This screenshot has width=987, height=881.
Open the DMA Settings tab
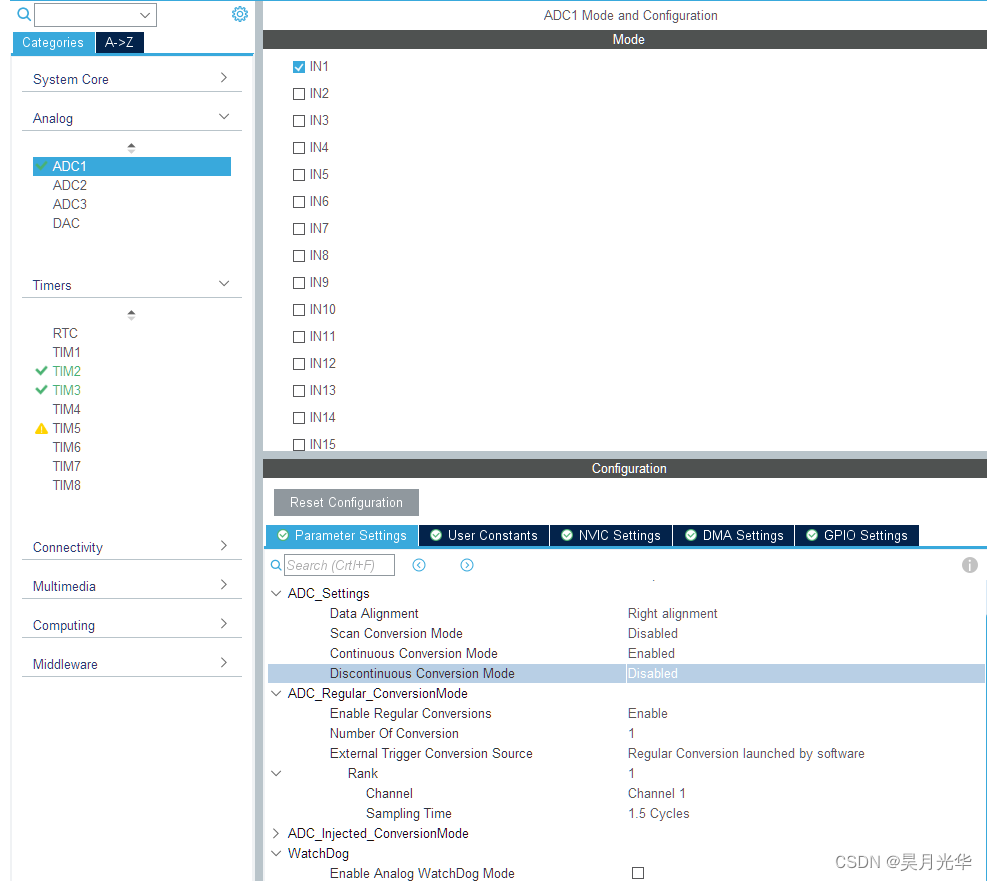(x=734, y=536)
